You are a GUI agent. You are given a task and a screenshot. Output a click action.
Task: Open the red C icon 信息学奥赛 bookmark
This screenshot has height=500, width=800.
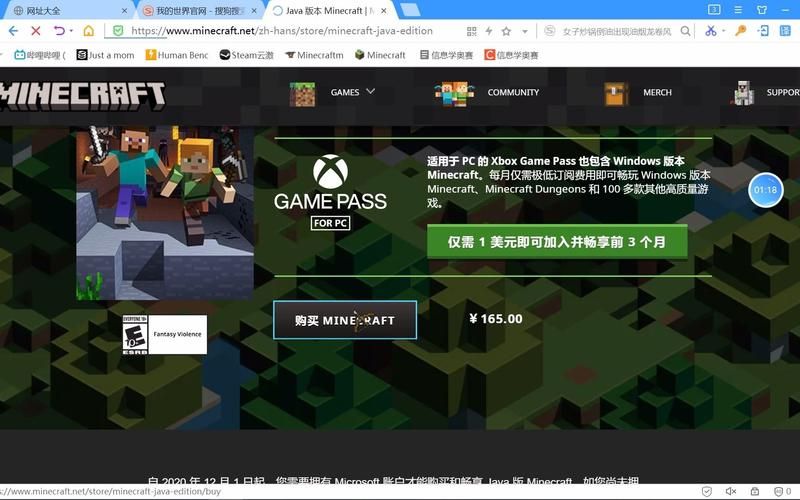pyautogui.click(x=511, y=55)
